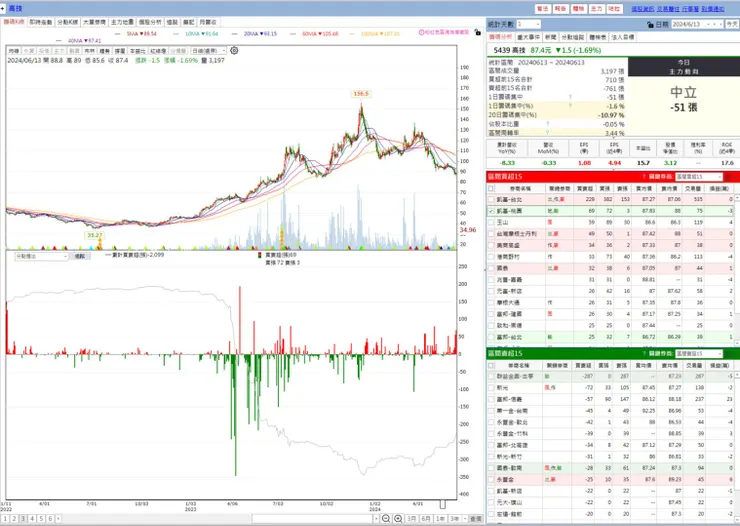Tick the checkbox for 國泰 in buy list

tap(491, 268)
